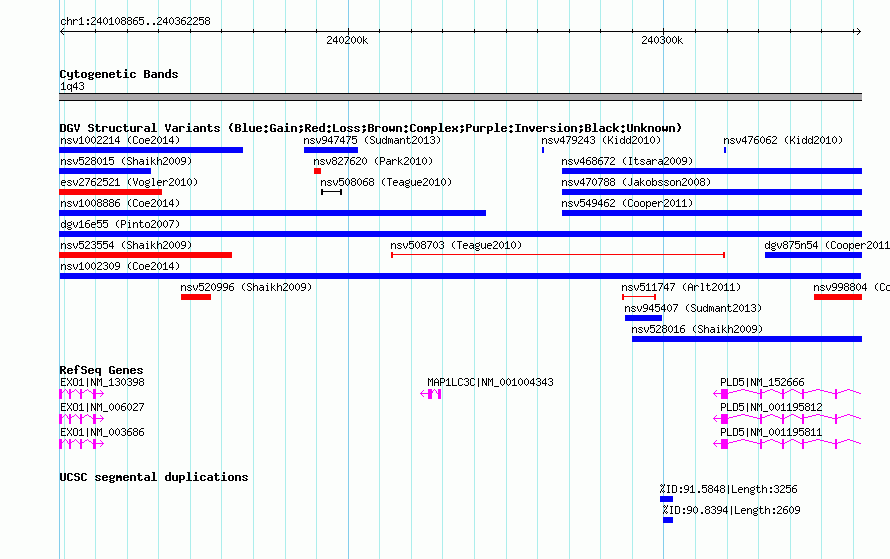
Task: Select nsv827620 (Park2010) label
Action: [x=373, y=161]
